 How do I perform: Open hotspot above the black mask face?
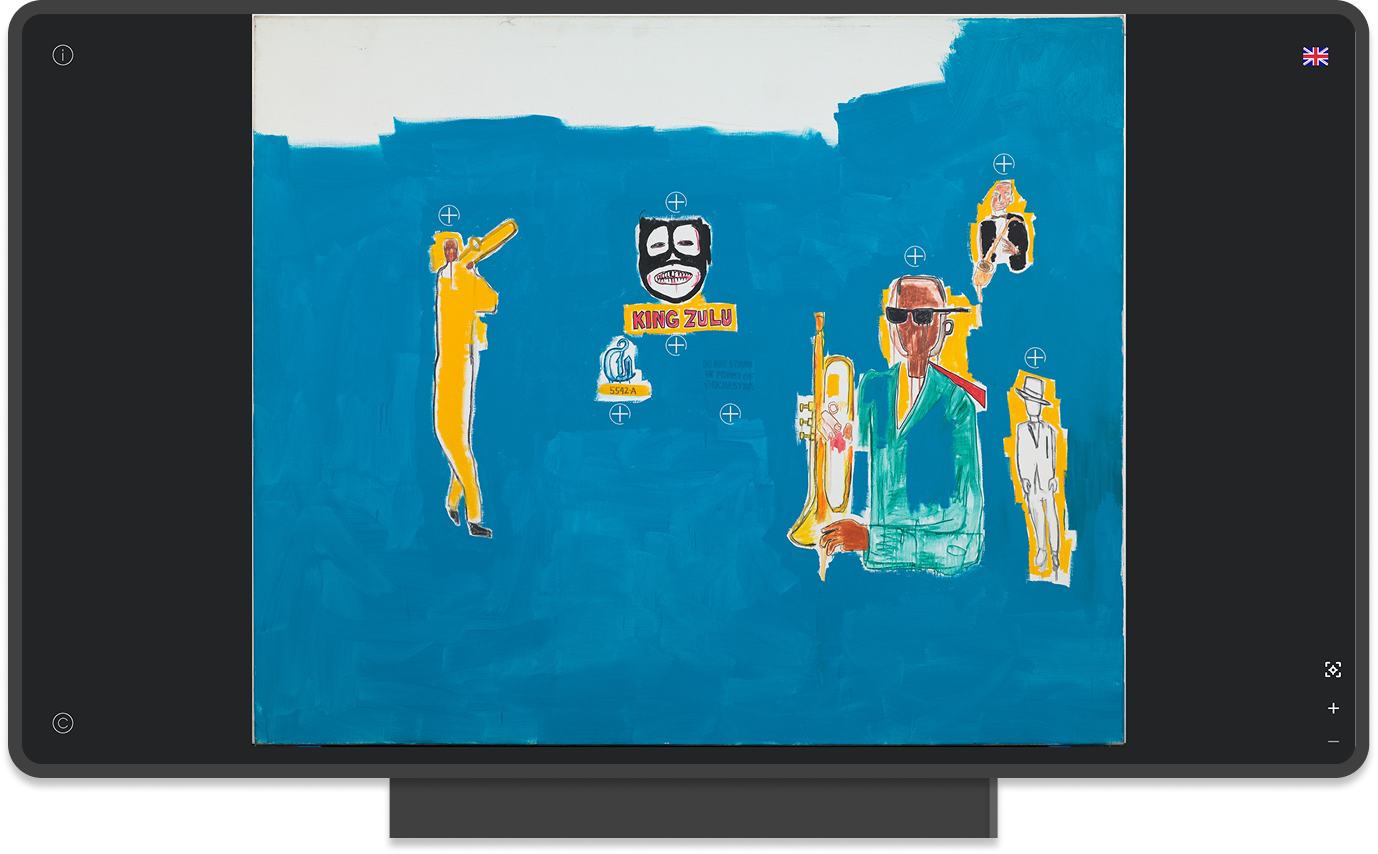tap(676, 202)
